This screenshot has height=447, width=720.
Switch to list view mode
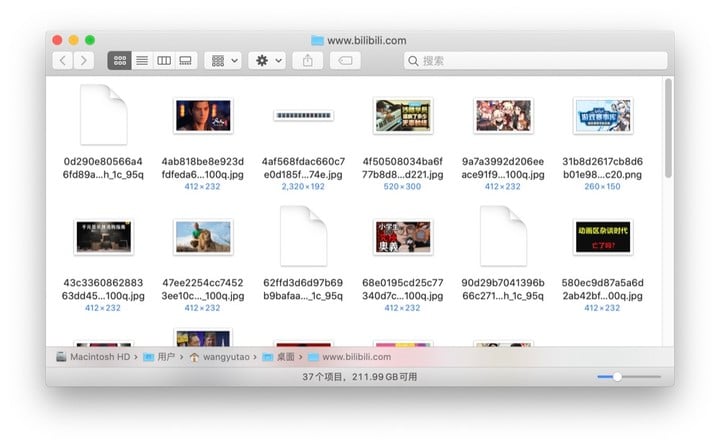(x=142, y=61)
